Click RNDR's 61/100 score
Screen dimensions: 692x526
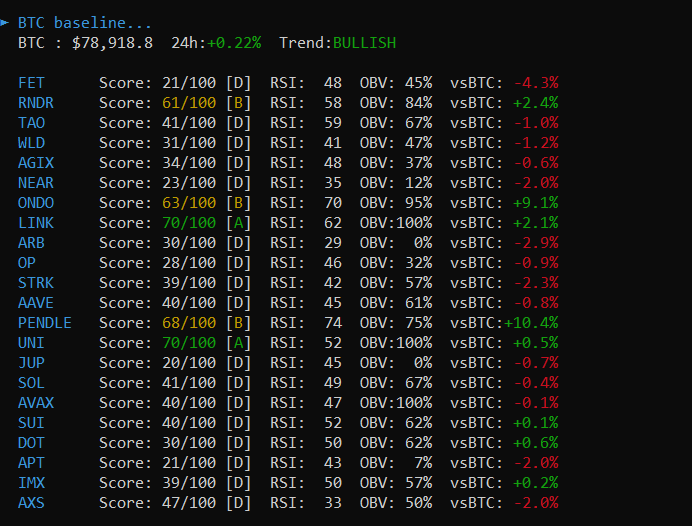189,103
